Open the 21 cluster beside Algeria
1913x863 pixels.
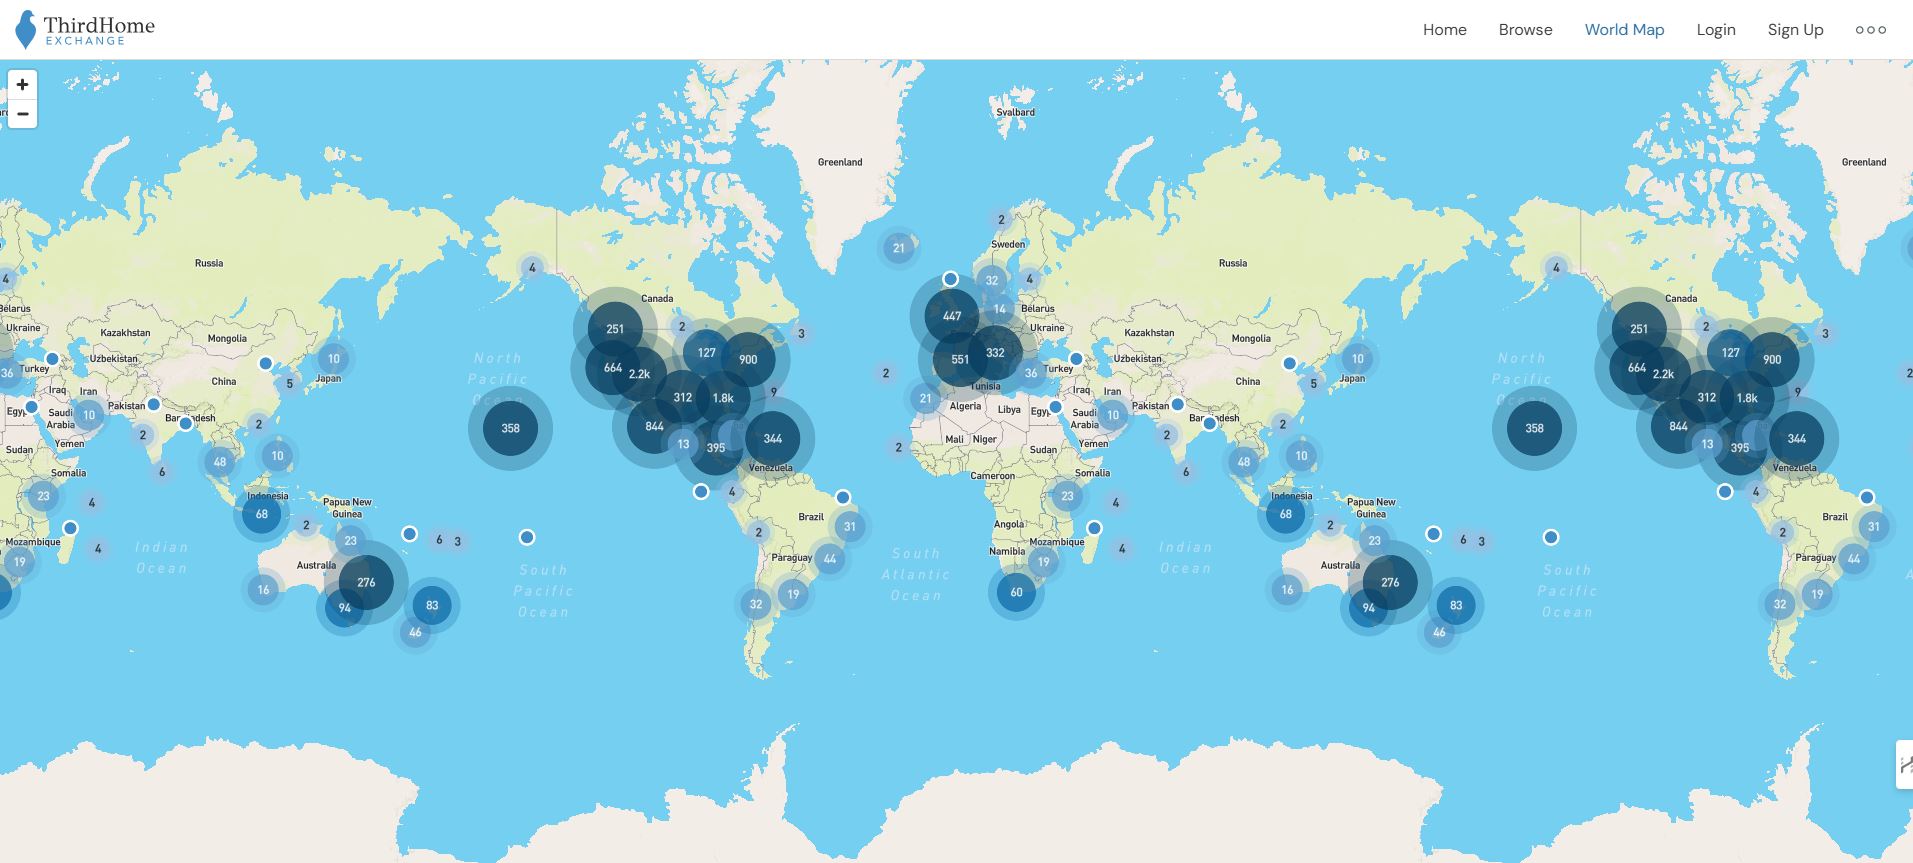coord(926,399)
